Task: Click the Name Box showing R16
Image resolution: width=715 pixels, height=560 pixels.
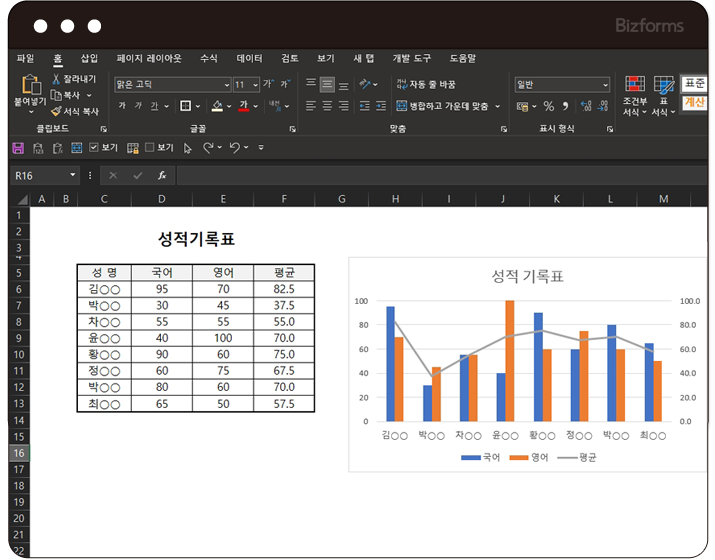Action: [x=38, y=175]
